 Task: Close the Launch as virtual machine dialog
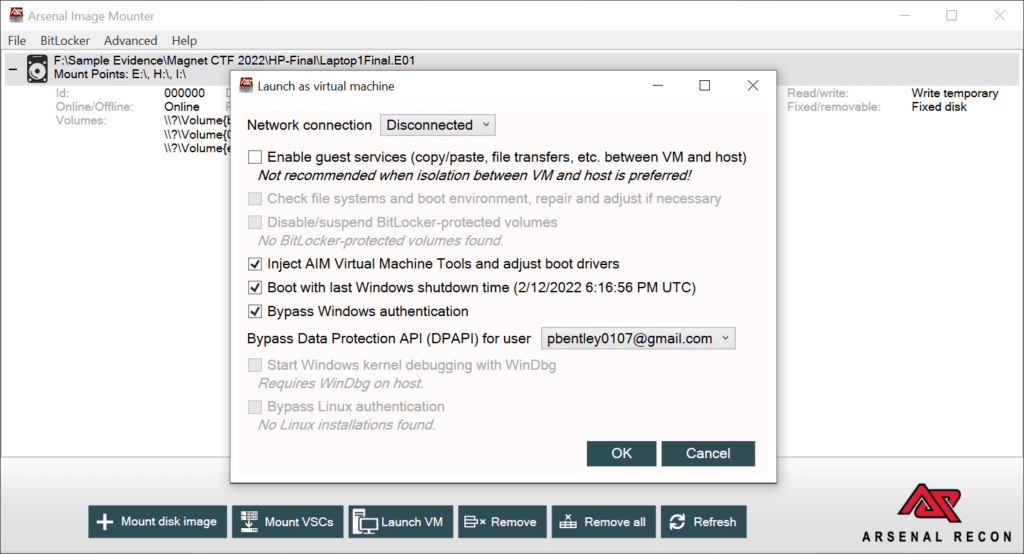[753, 86]
